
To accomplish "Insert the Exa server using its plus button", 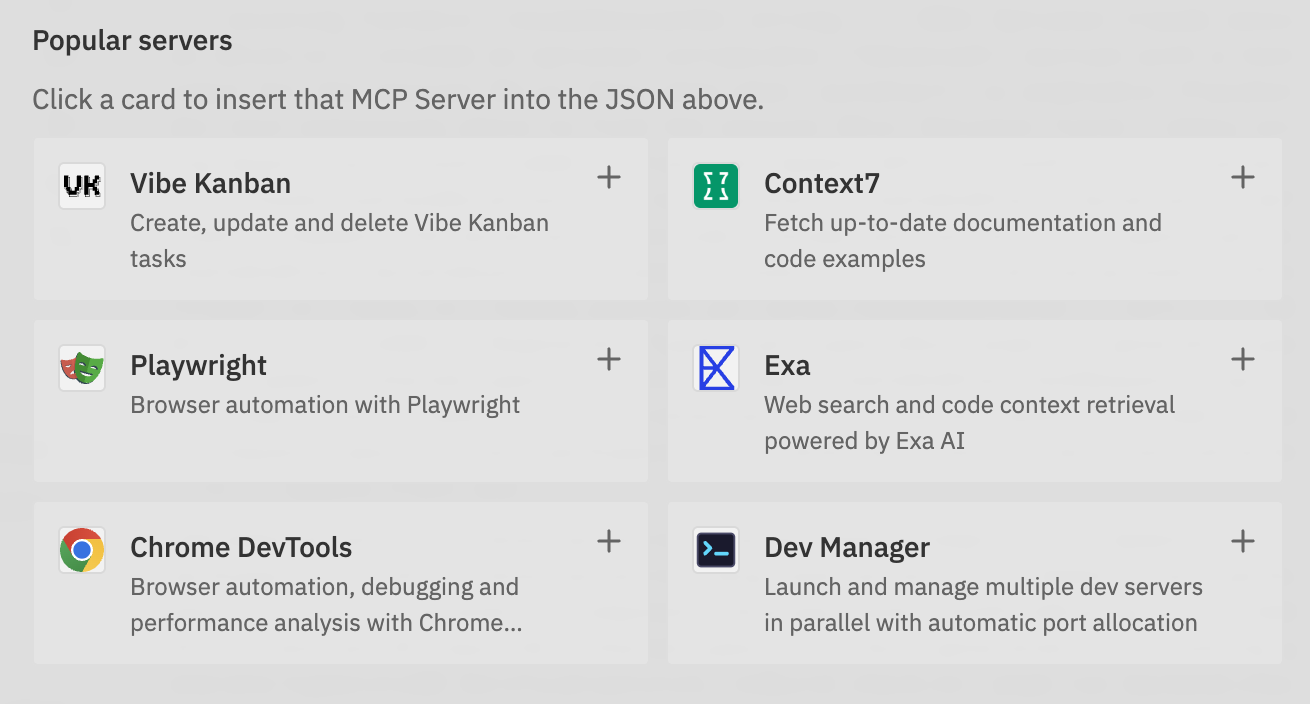I will [x=1242, y=359].
